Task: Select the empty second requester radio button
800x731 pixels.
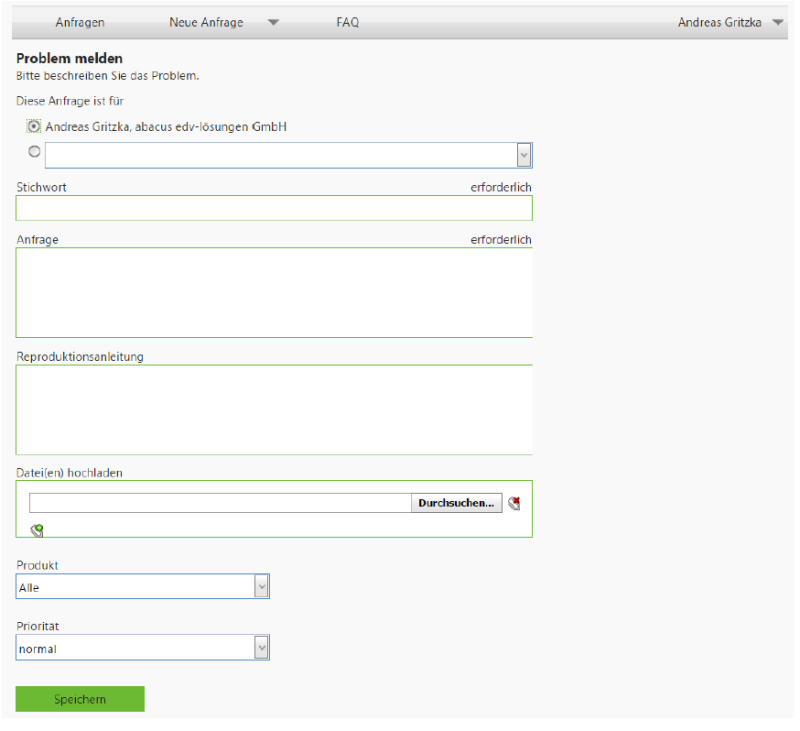Action: point(33,151)
